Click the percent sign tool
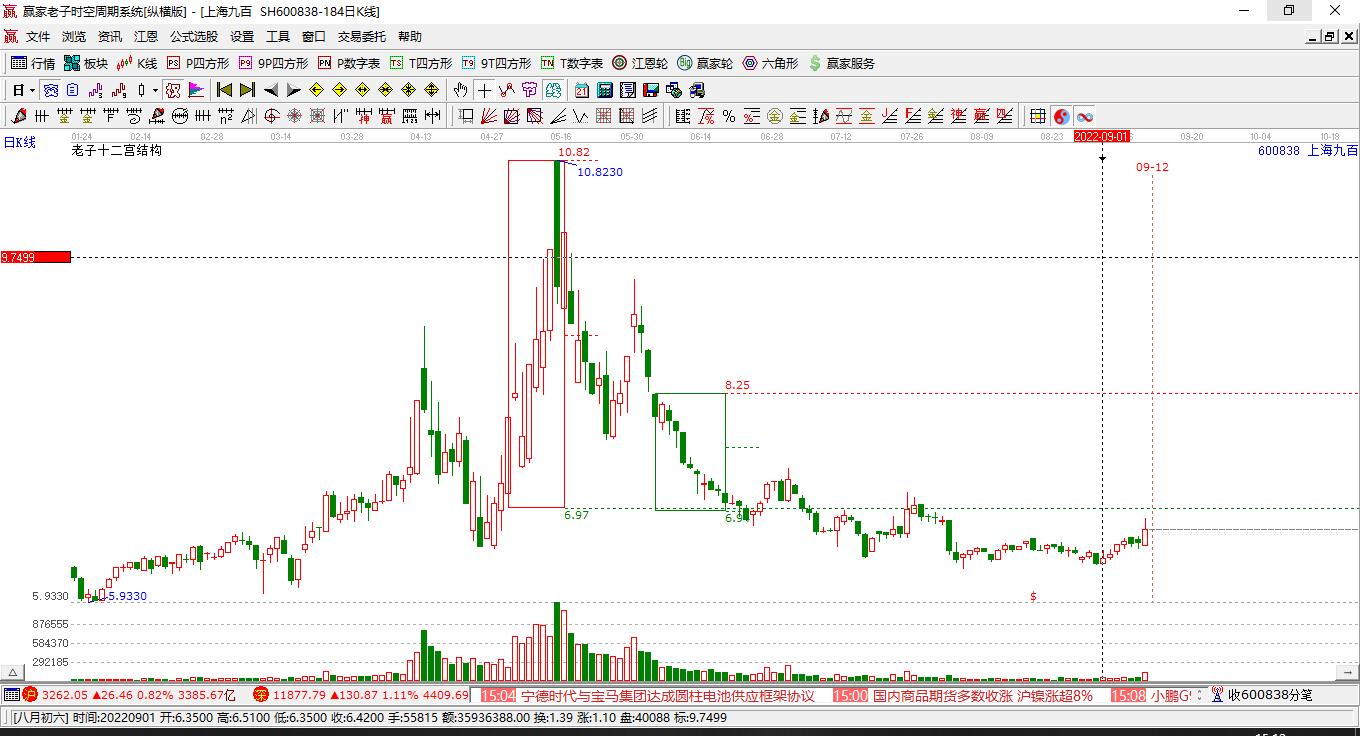 (x=729, y=116)
